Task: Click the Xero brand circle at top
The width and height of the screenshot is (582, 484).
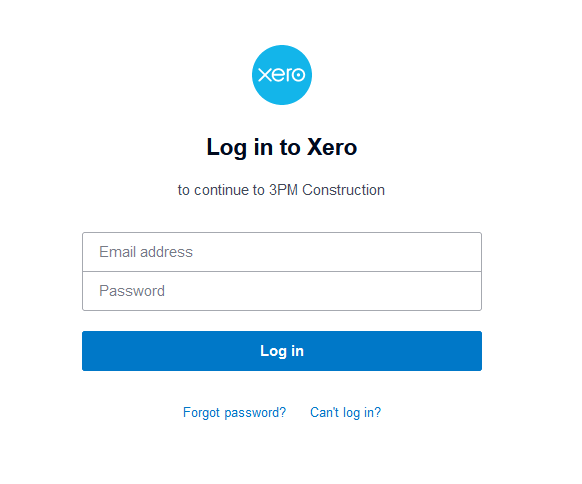Action: click(282, 75)
